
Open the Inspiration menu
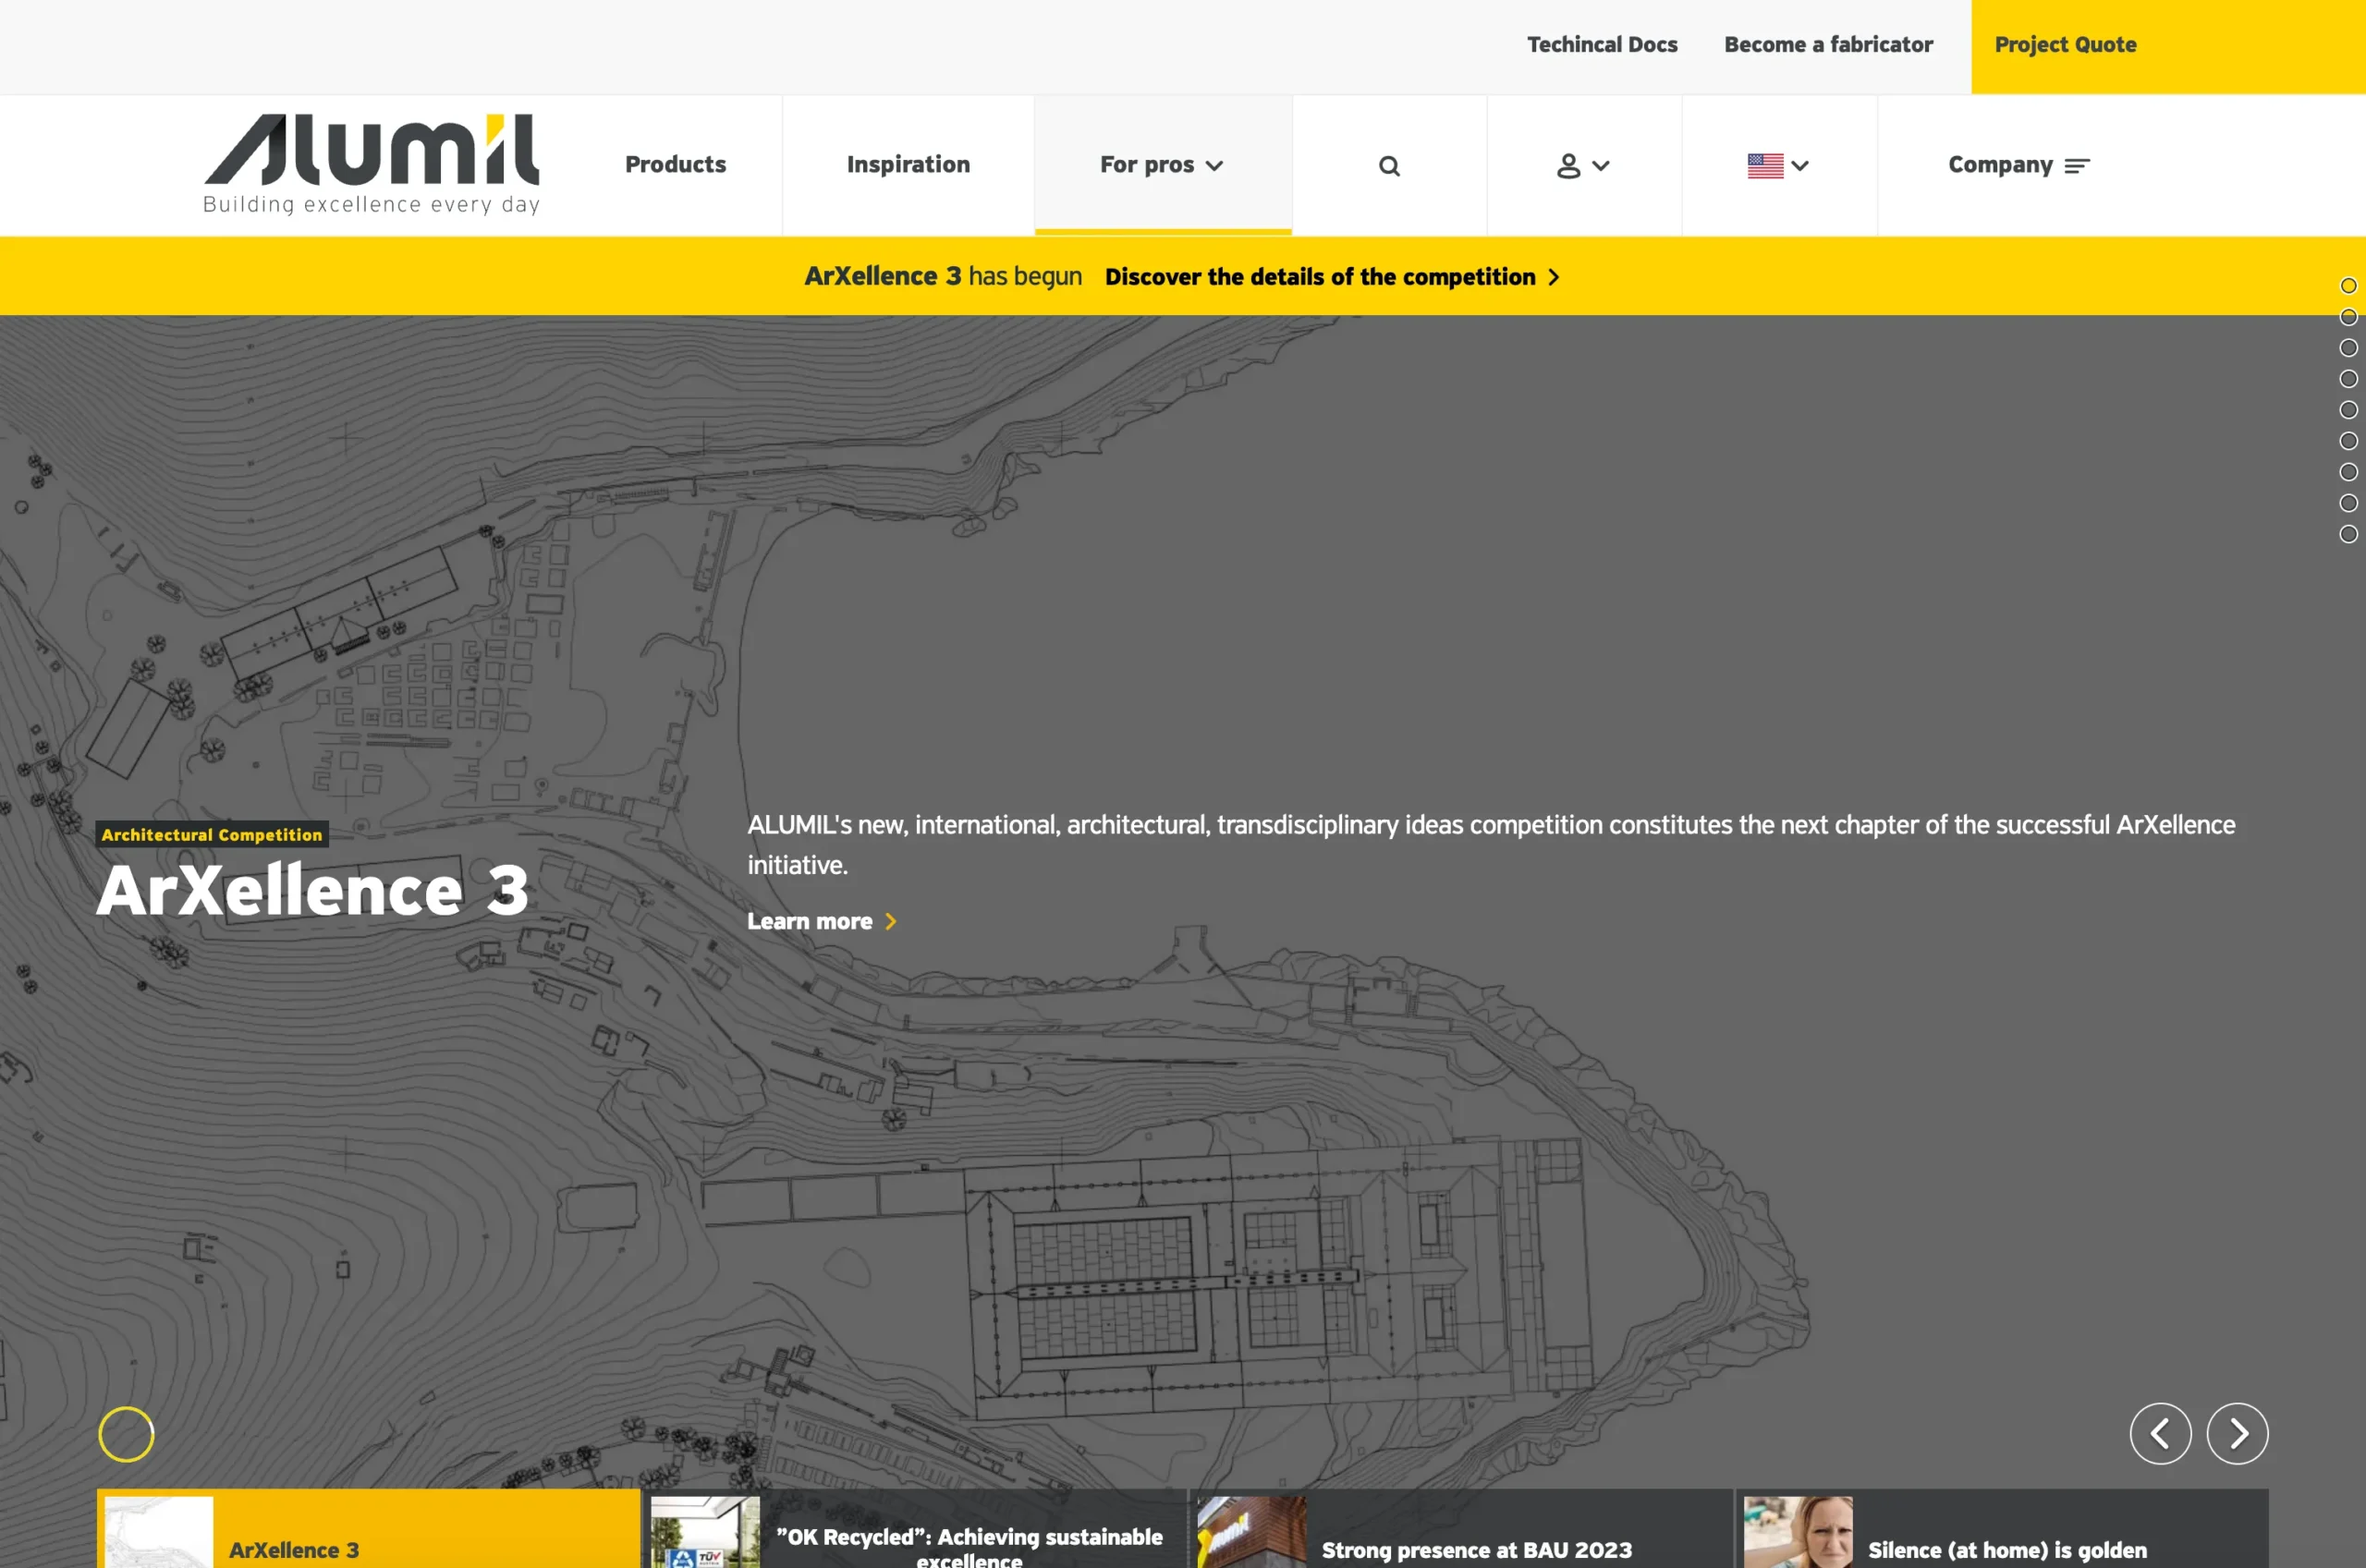908,164
